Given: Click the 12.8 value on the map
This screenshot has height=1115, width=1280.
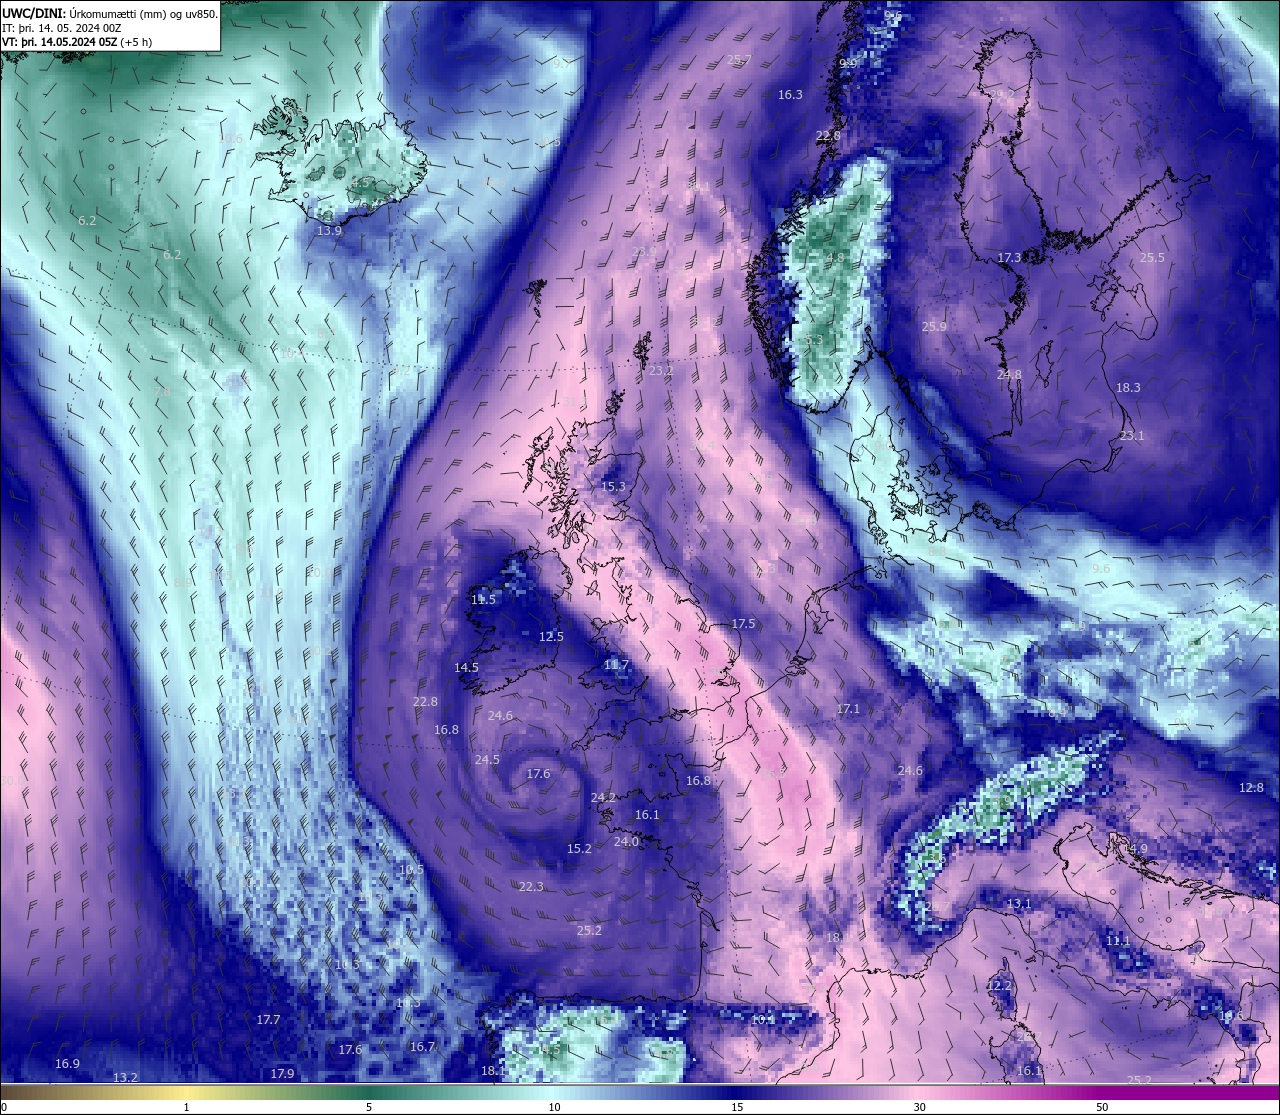Looking at the screenshot, I should [1251, 788].
